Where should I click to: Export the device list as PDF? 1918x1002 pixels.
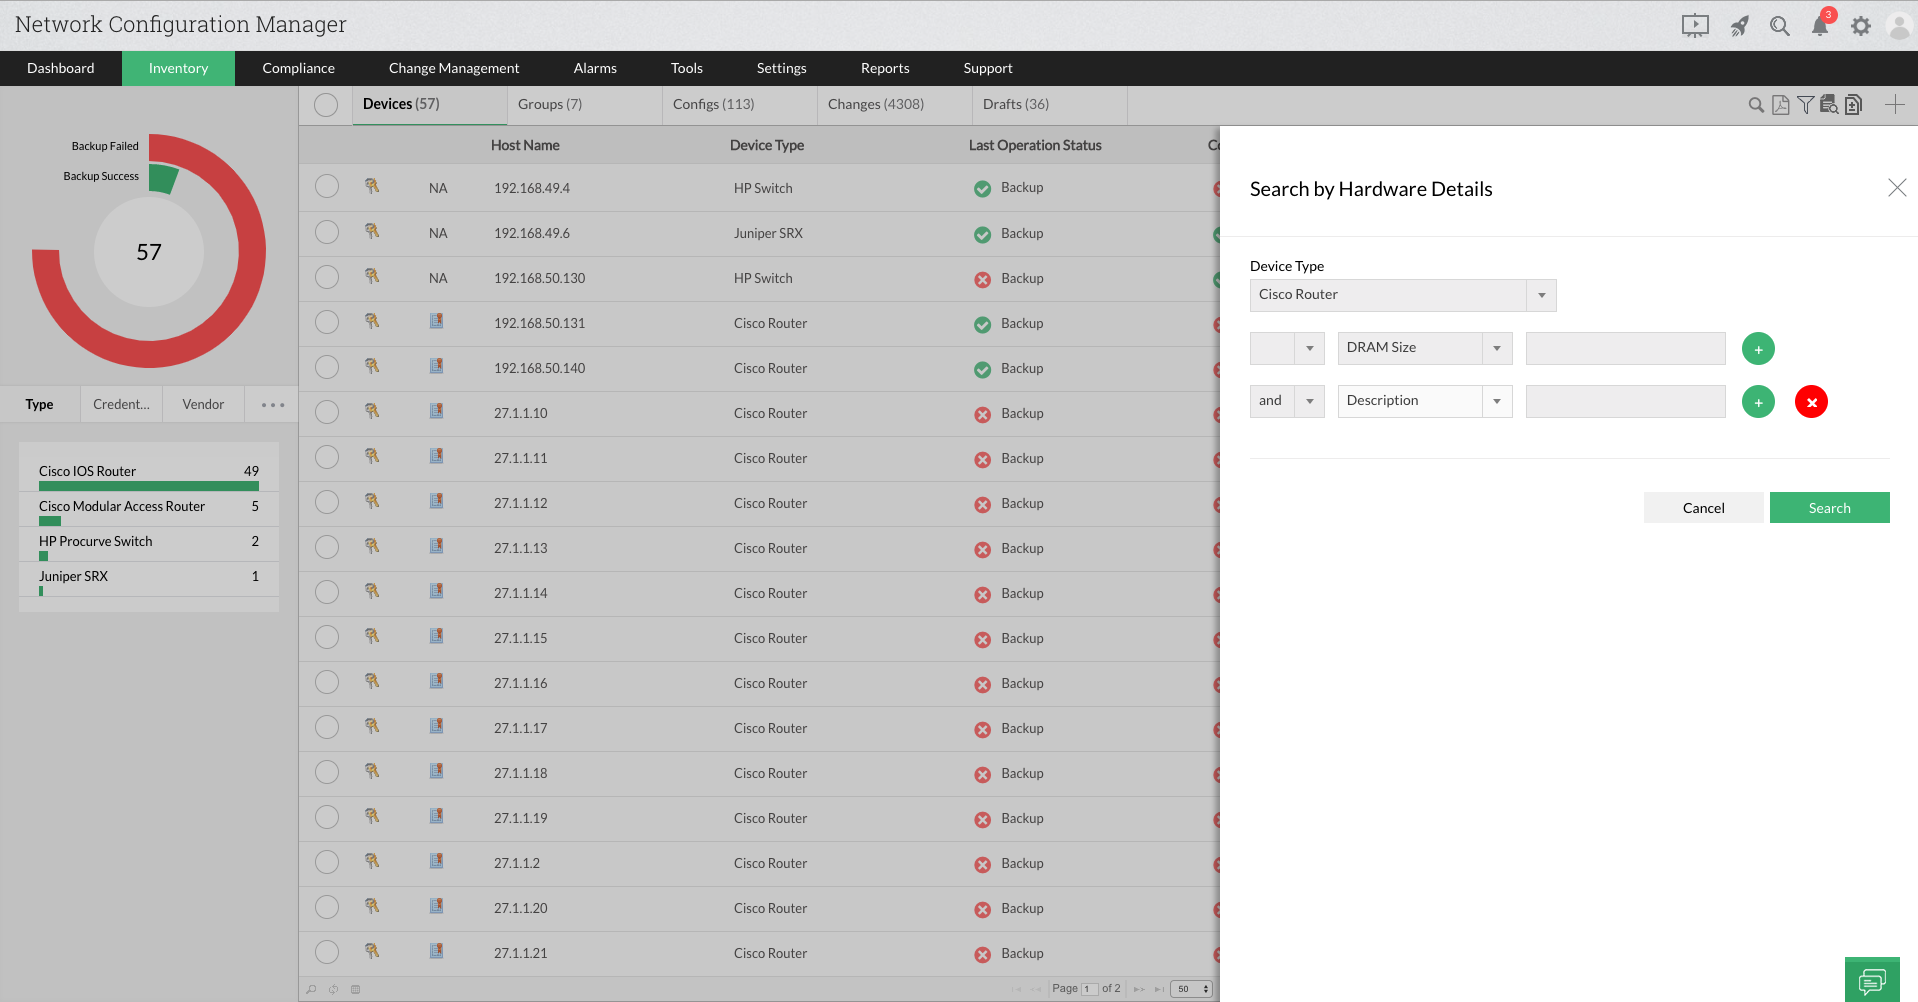click(x=1780, y=104)
